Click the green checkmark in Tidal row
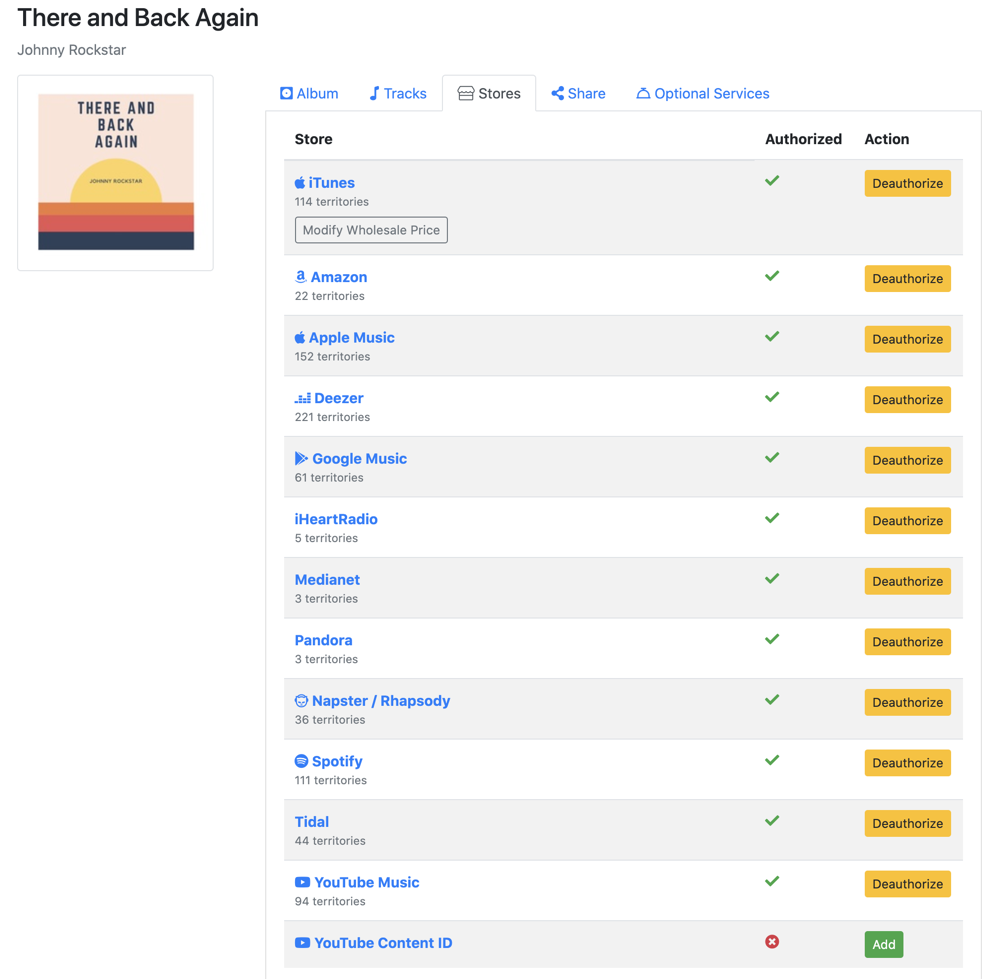Viewport: 1000px width, 979px height. tap(772, 821)
